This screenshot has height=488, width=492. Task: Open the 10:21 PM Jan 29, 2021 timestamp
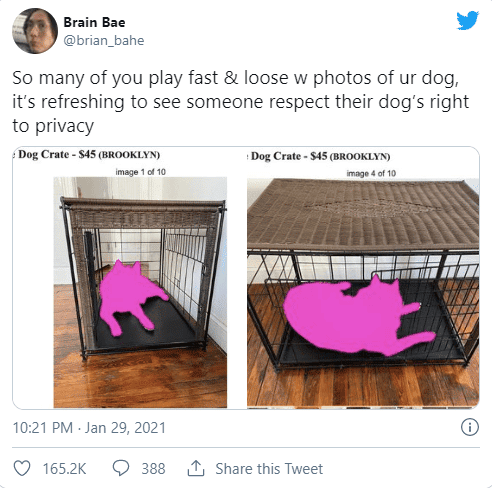[x=89, y=428]
